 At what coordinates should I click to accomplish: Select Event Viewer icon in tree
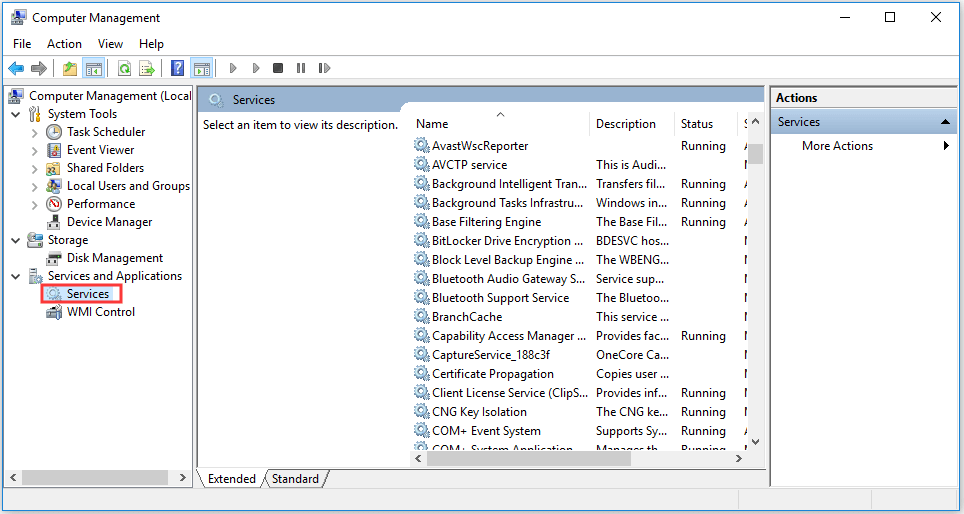(x=54, y=150)
